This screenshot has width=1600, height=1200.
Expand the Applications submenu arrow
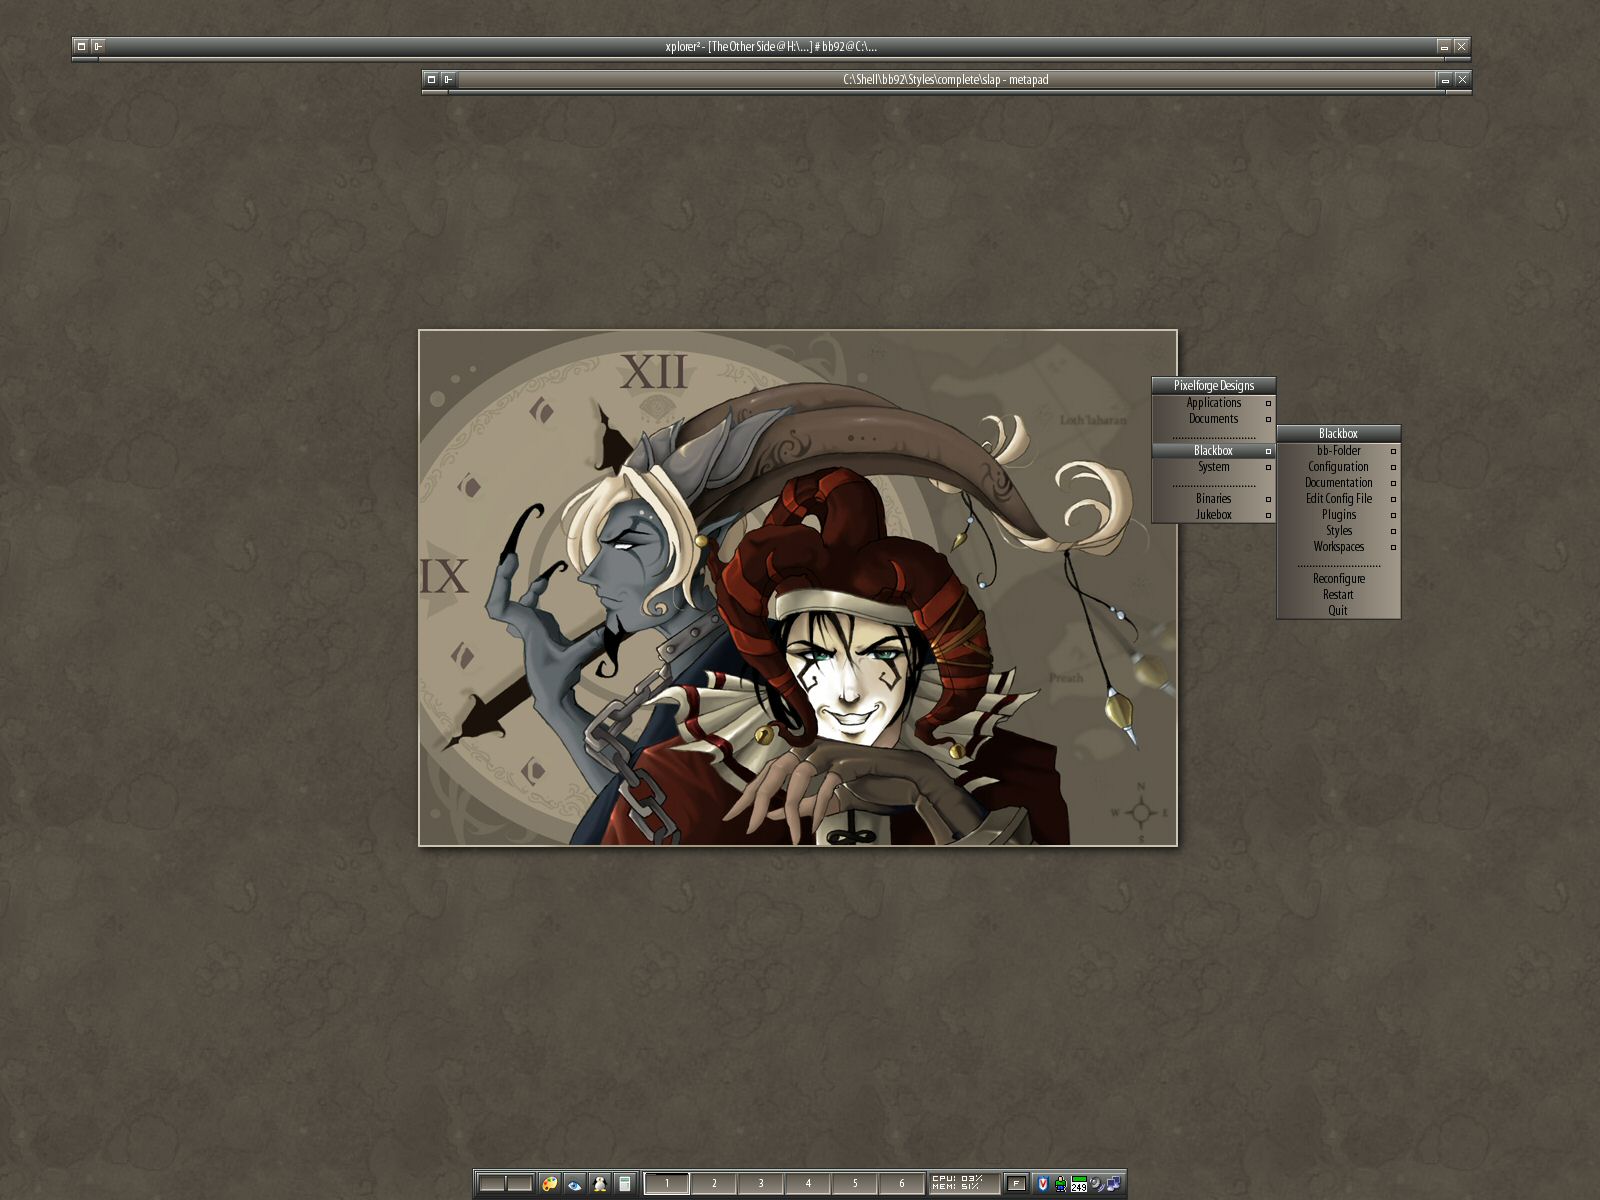point(1268,403)
